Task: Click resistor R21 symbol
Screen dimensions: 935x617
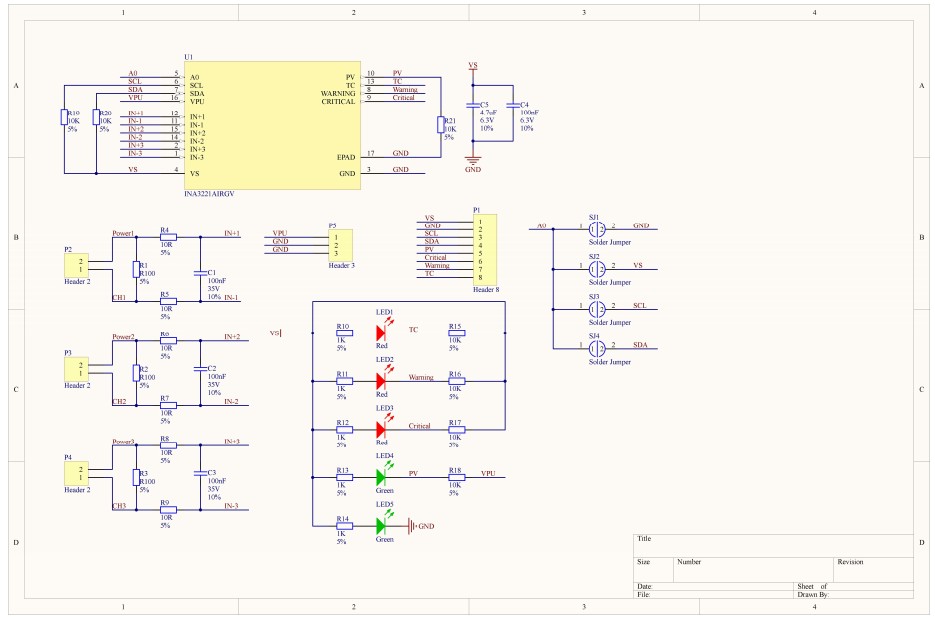Action: [441, 125]
